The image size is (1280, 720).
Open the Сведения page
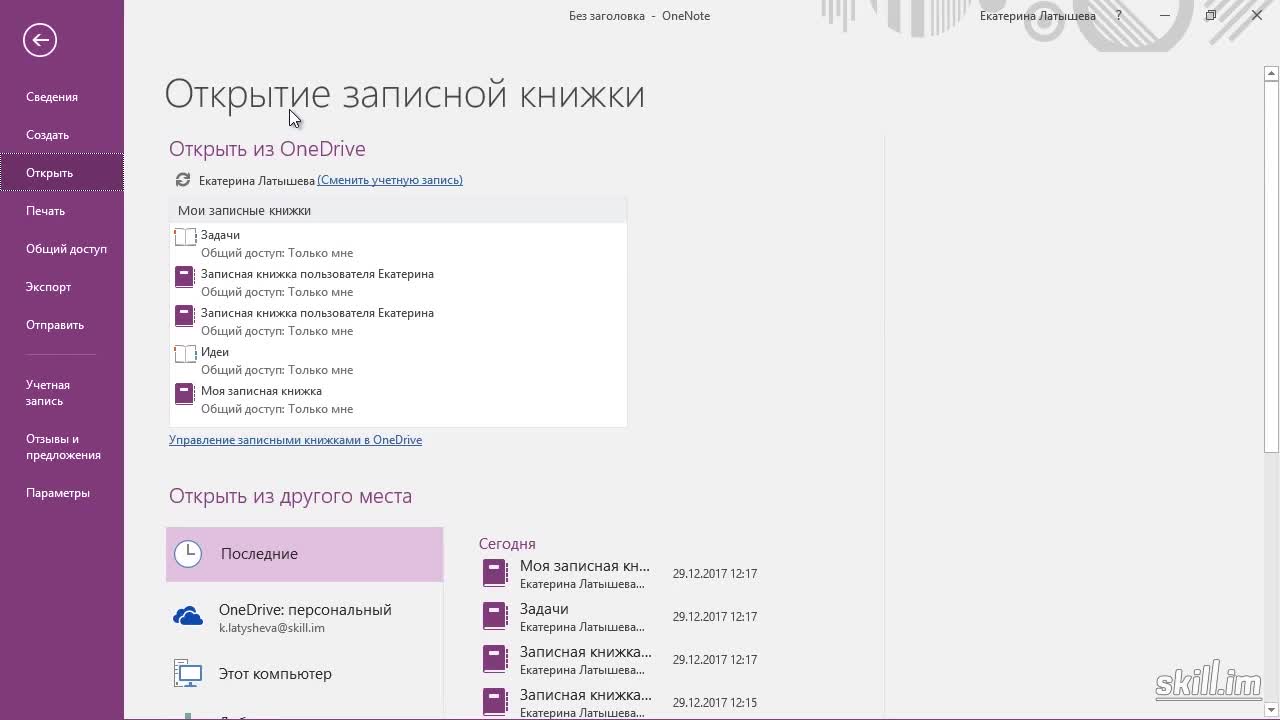[x=62, y=97]
